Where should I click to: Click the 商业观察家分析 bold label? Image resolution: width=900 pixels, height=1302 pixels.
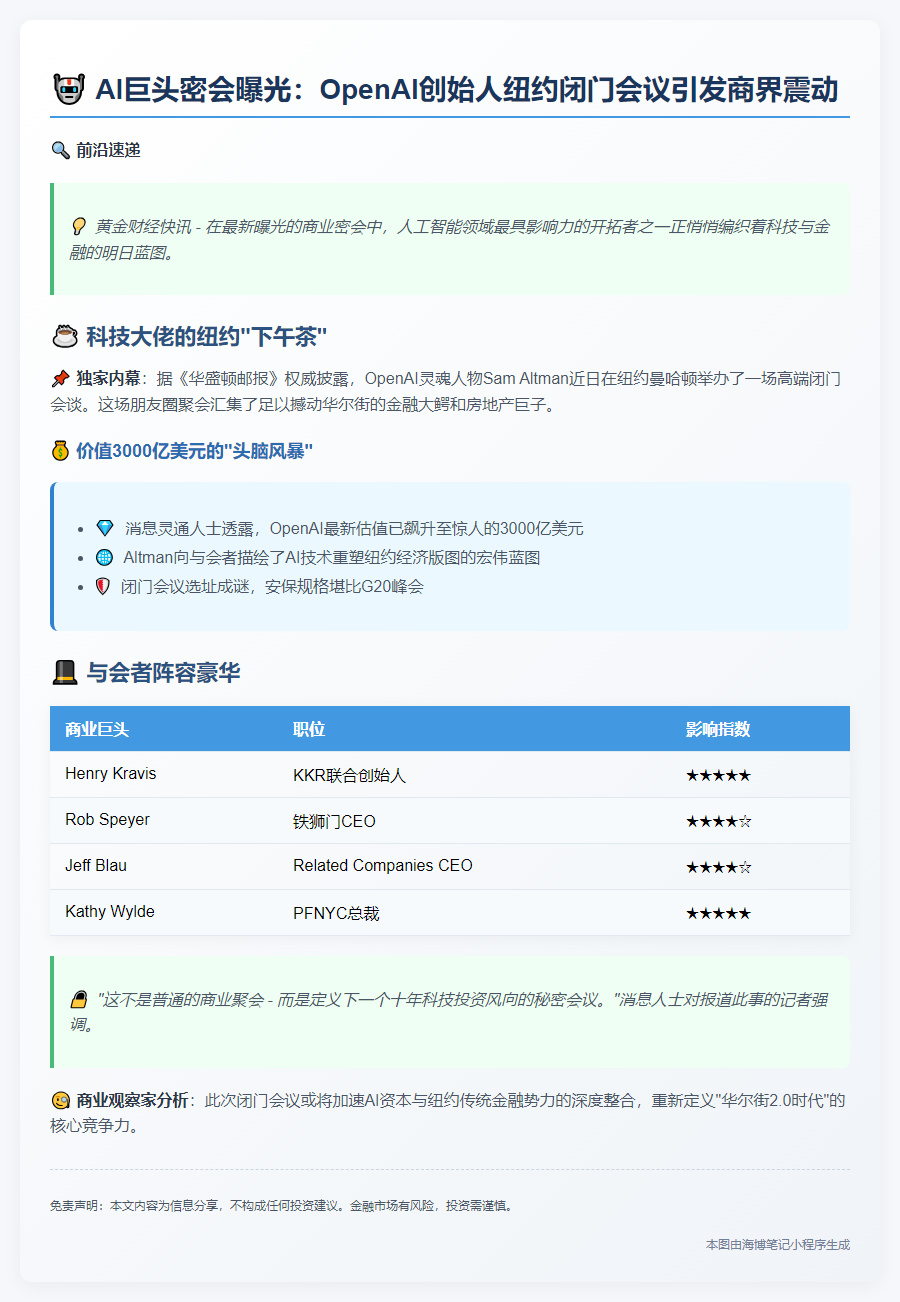pyautogui.click(x=132, y=1100)
